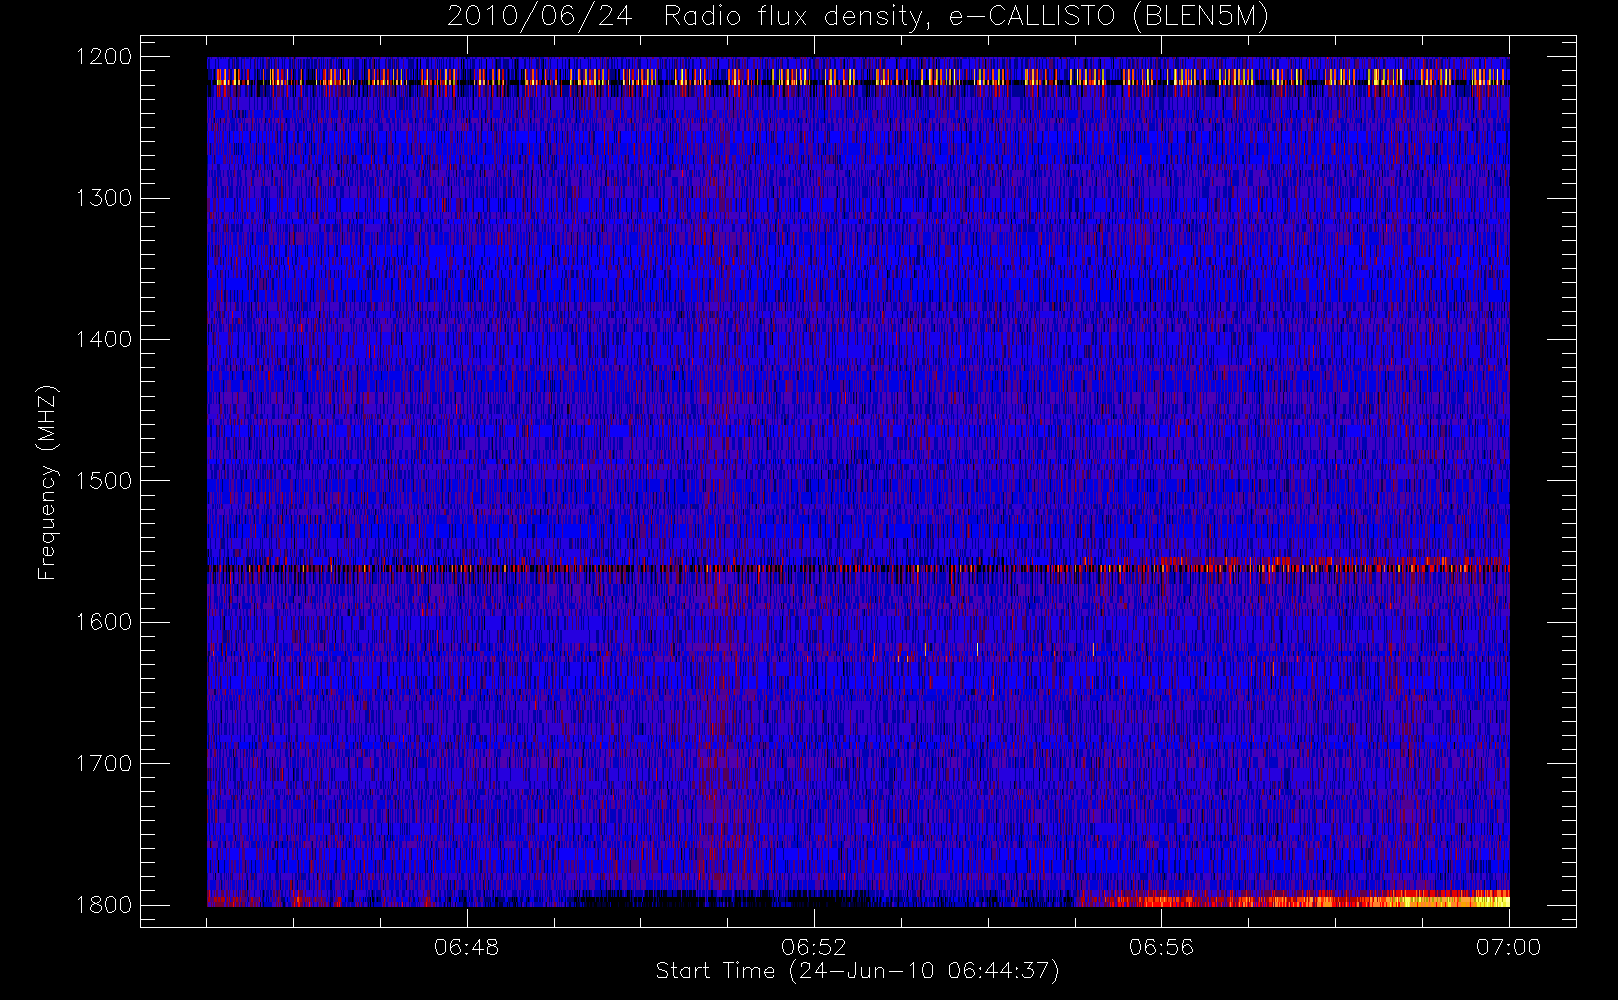The height and width of the screenshot is (1000, 1618).
Task: Click the 1400 frequency tick label
Action: coord(104,339)
